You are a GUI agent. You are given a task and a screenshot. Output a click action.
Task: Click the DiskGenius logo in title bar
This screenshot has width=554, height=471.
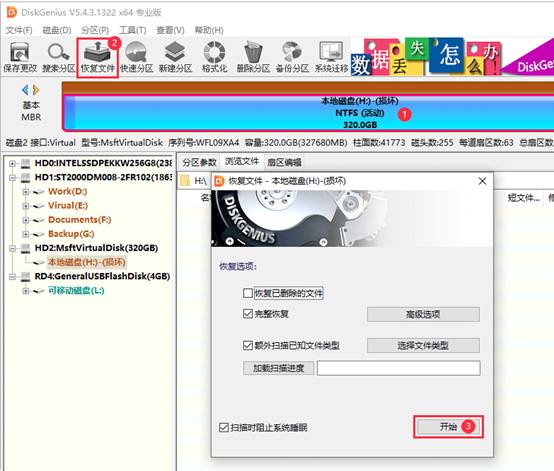coord(12,12)
